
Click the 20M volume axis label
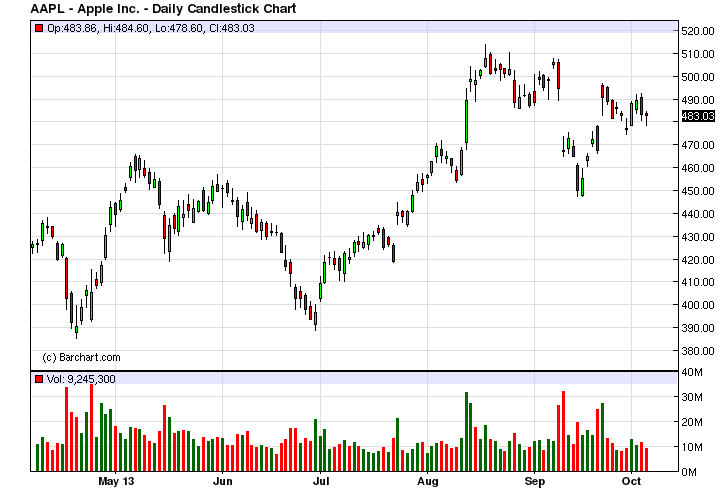coord(692,422)
